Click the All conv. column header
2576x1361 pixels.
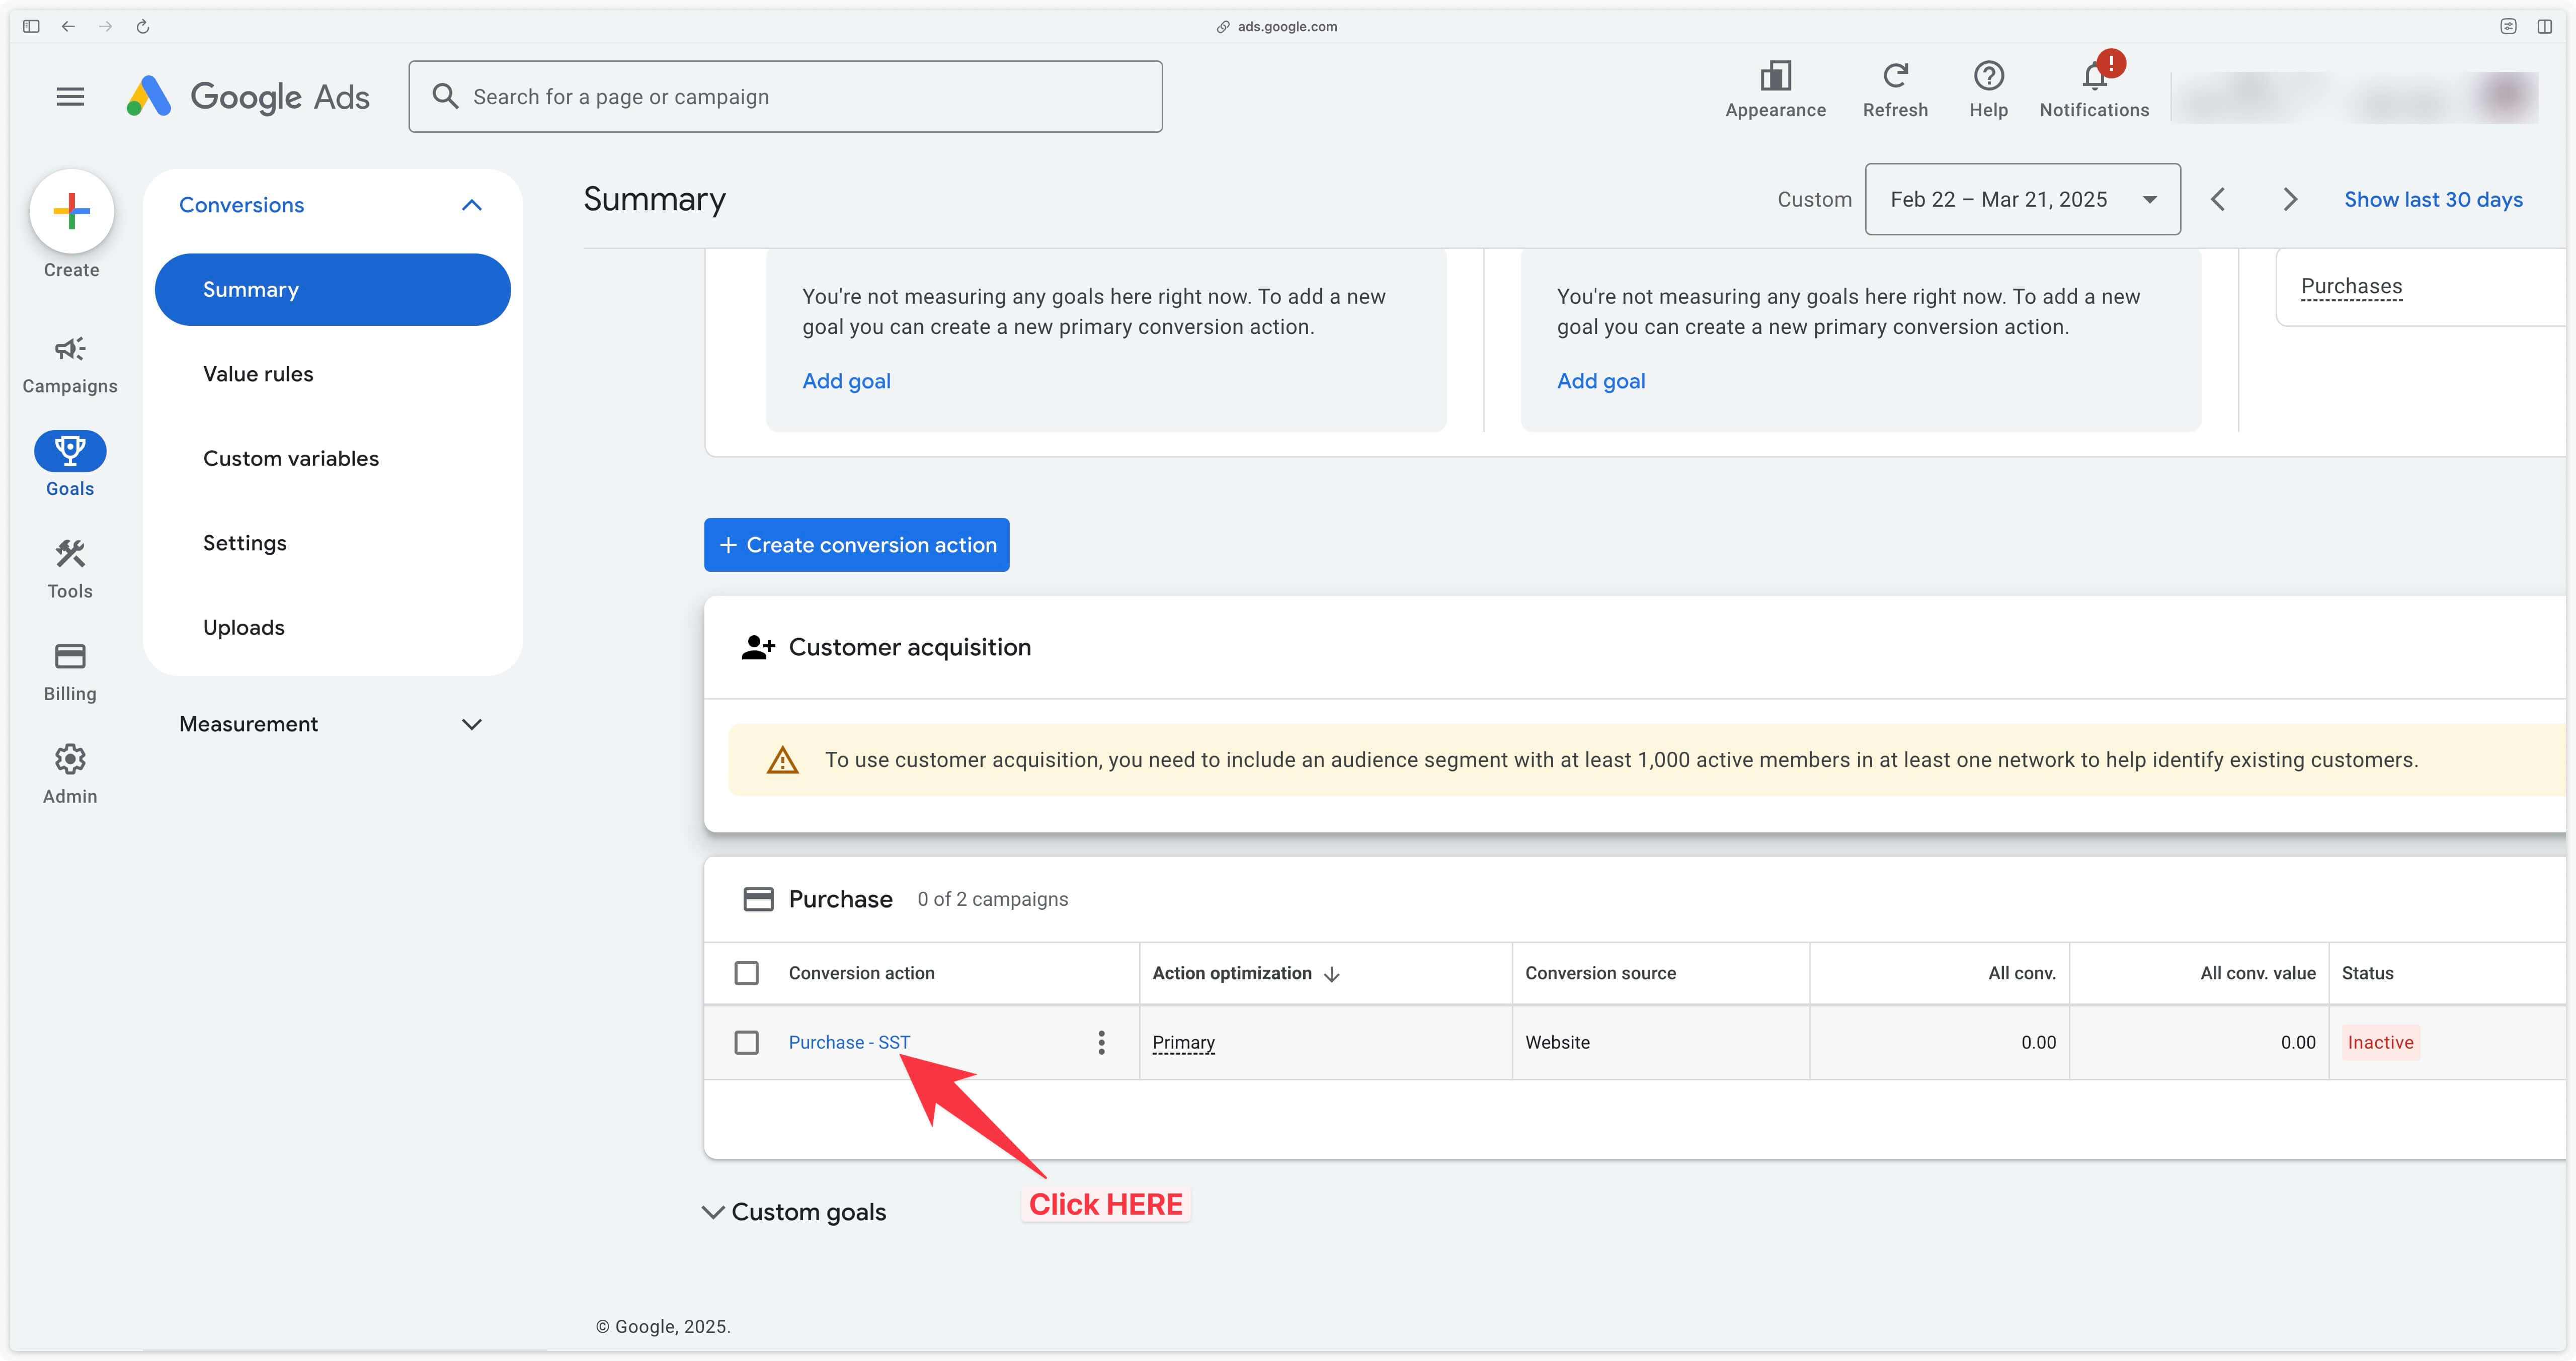2021,973
